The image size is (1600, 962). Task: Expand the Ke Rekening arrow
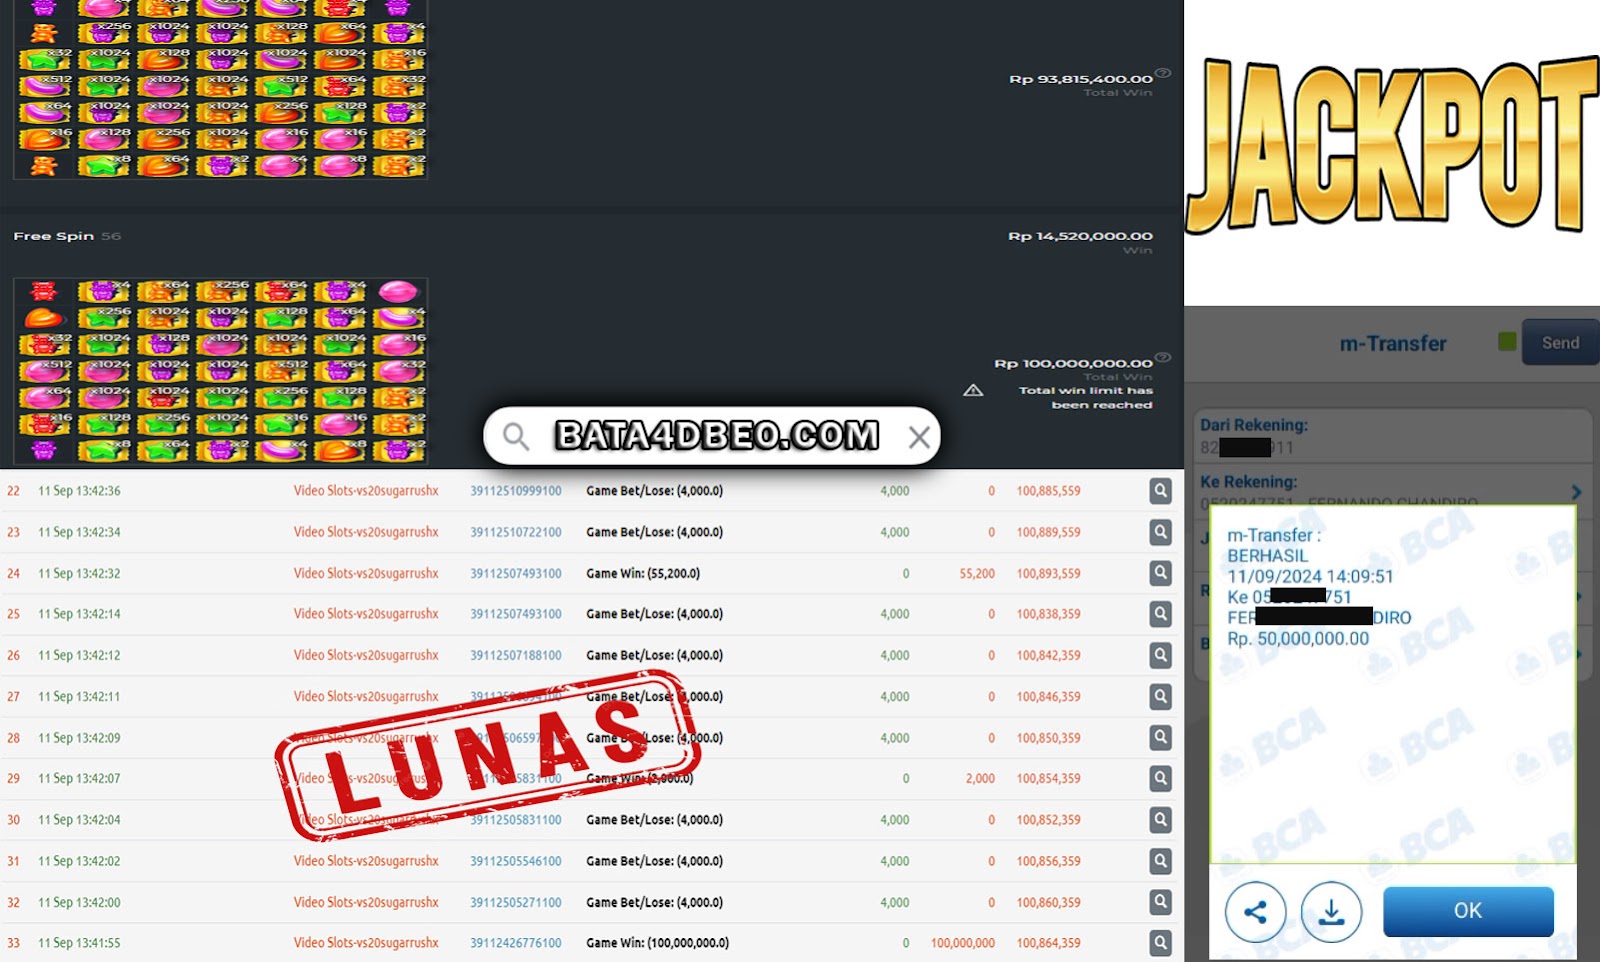(x=1576, y=492)
